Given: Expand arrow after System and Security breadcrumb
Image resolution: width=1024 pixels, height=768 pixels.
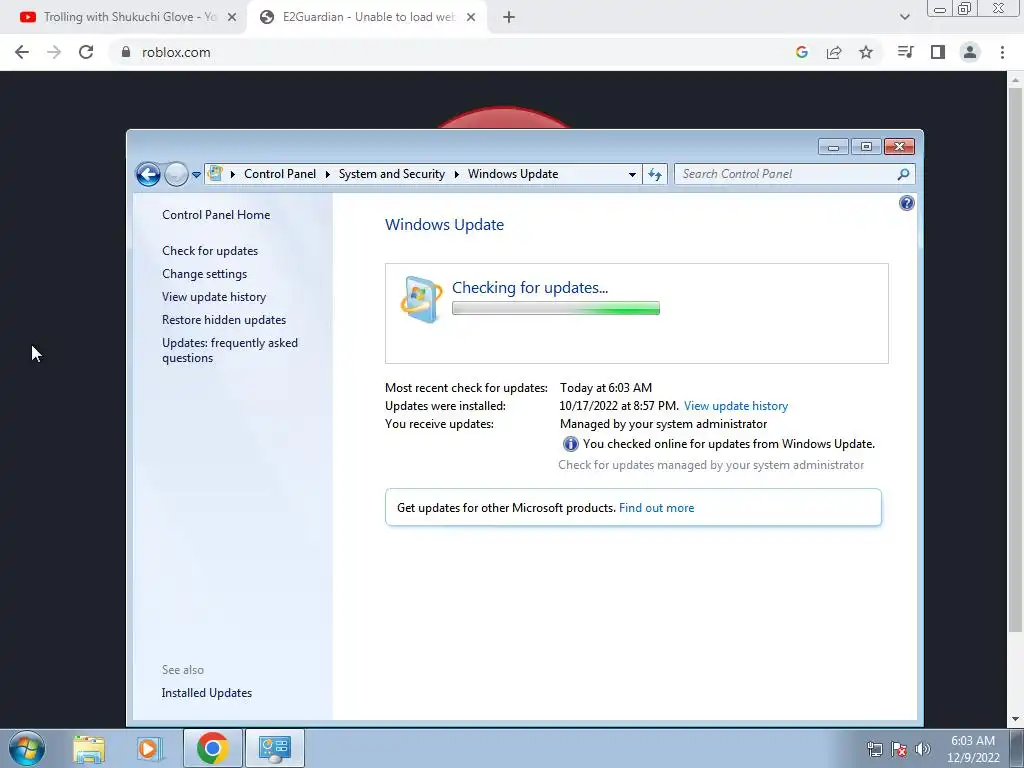Looking at the screenshot, I should tap(456, 174).
